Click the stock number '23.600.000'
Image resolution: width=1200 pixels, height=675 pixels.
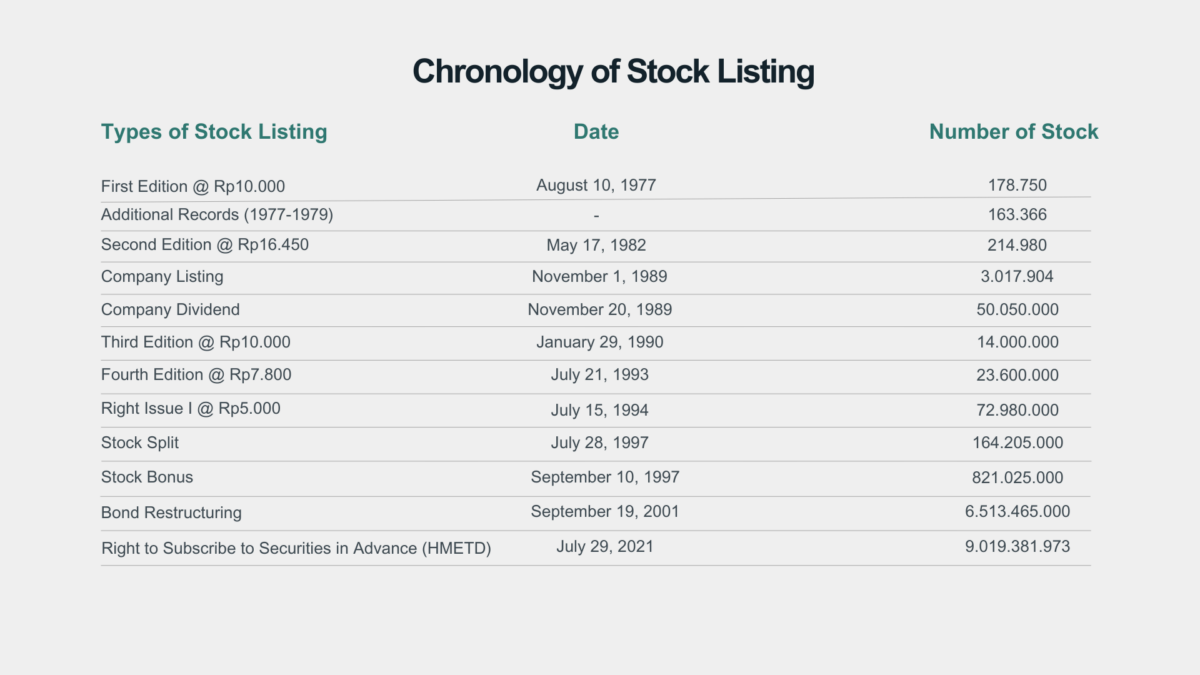click(x=1017, y=375)
